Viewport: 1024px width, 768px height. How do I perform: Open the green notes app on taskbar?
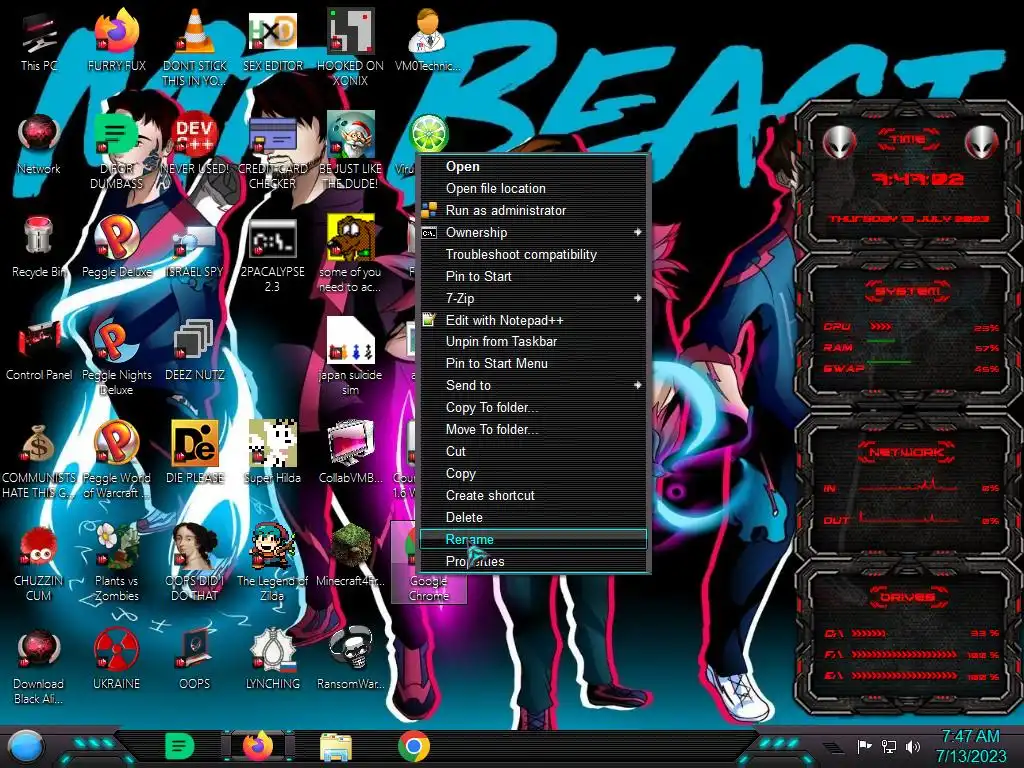point(179,746)
